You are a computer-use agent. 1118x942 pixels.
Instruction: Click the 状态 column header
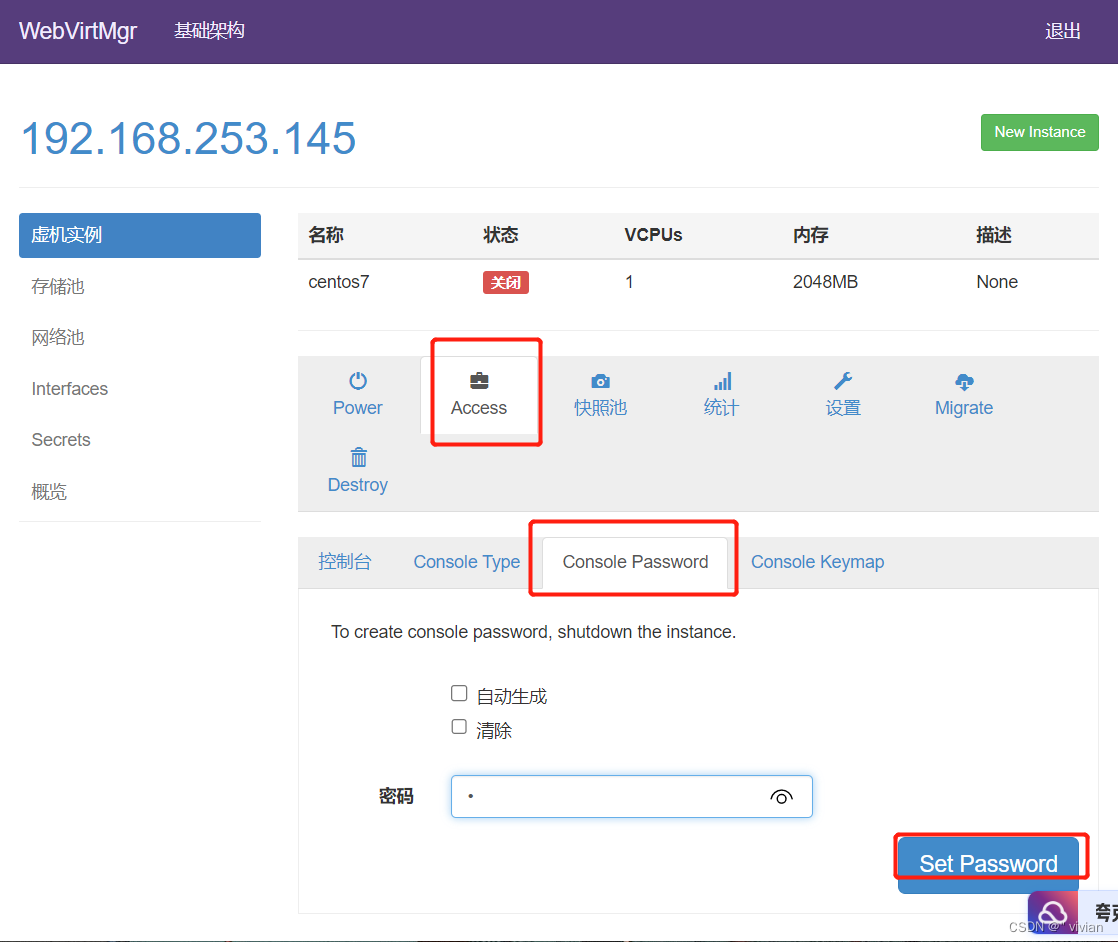pos(501,235)
